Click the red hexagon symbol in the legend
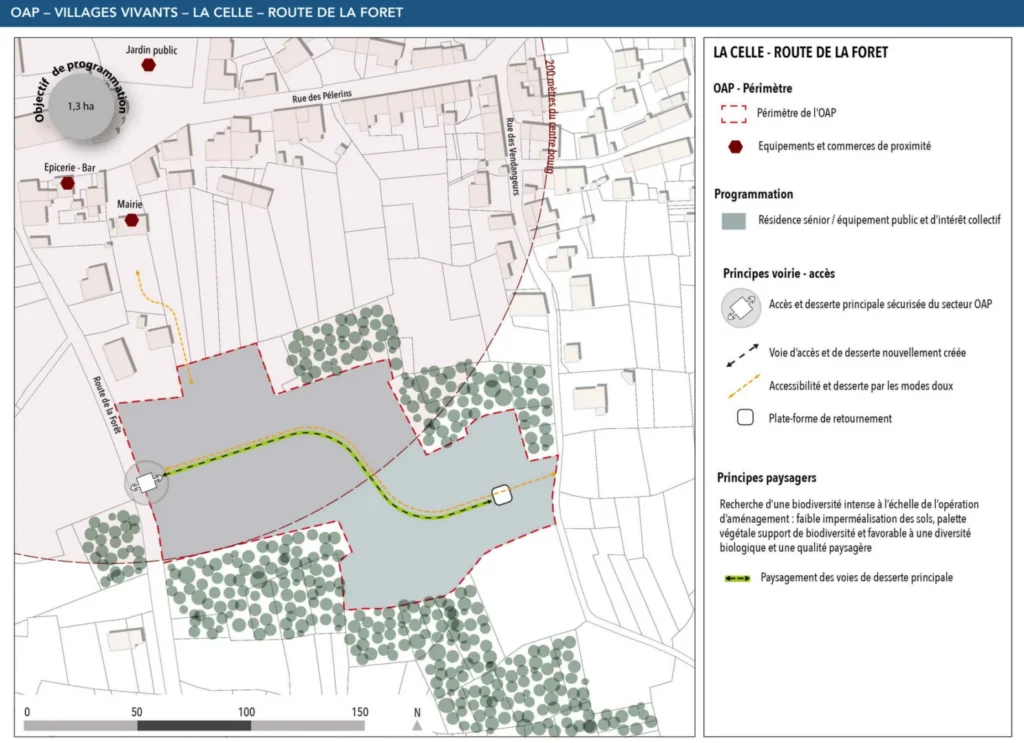The width and height of the screenshot is (1024, 743). (736, 147)
